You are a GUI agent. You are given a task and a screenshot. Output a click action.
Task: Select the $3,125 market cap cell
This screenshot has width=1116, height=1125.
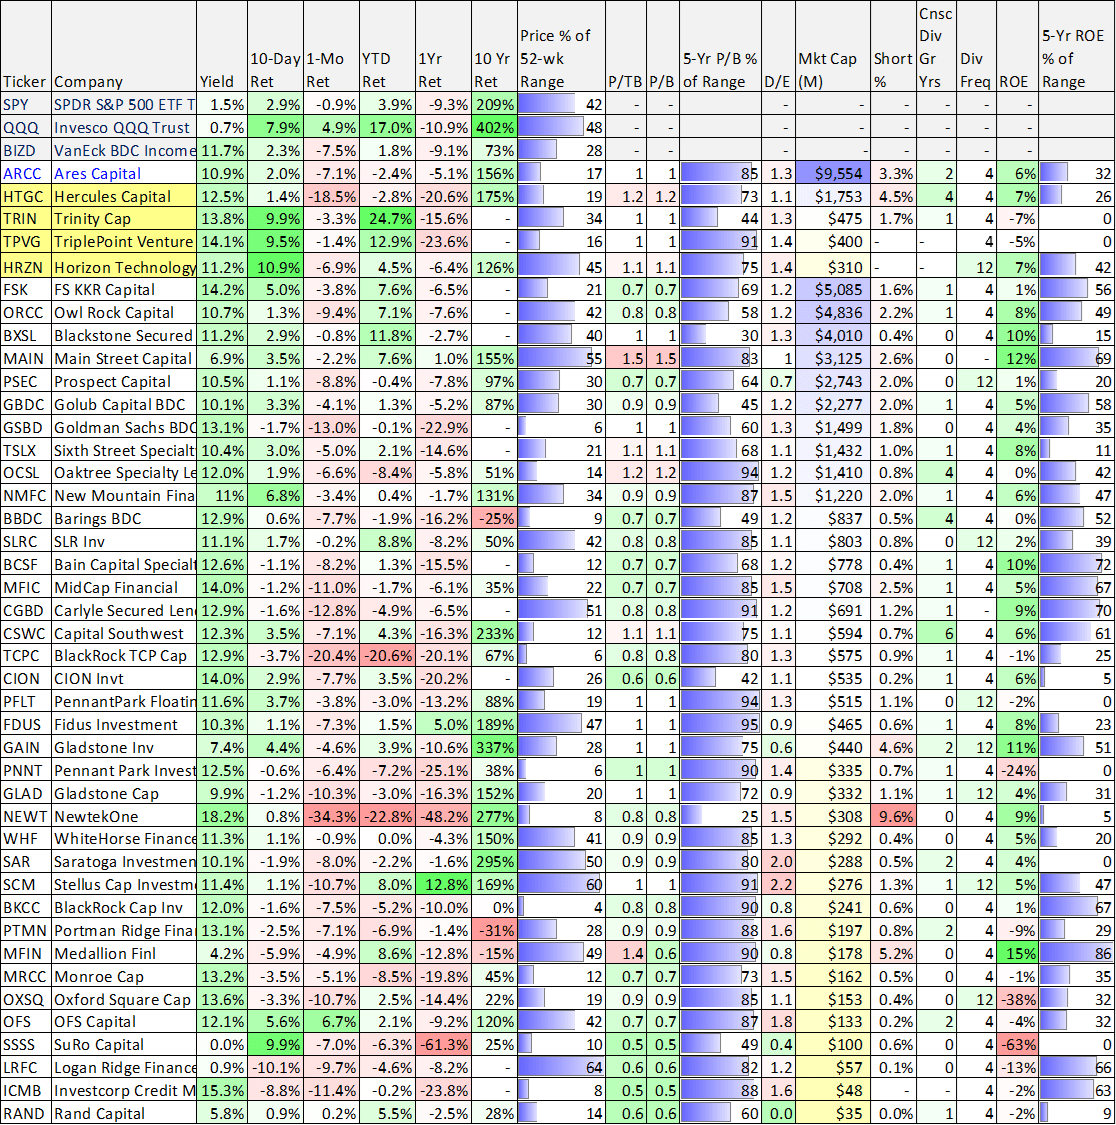[x=833, y=359]
